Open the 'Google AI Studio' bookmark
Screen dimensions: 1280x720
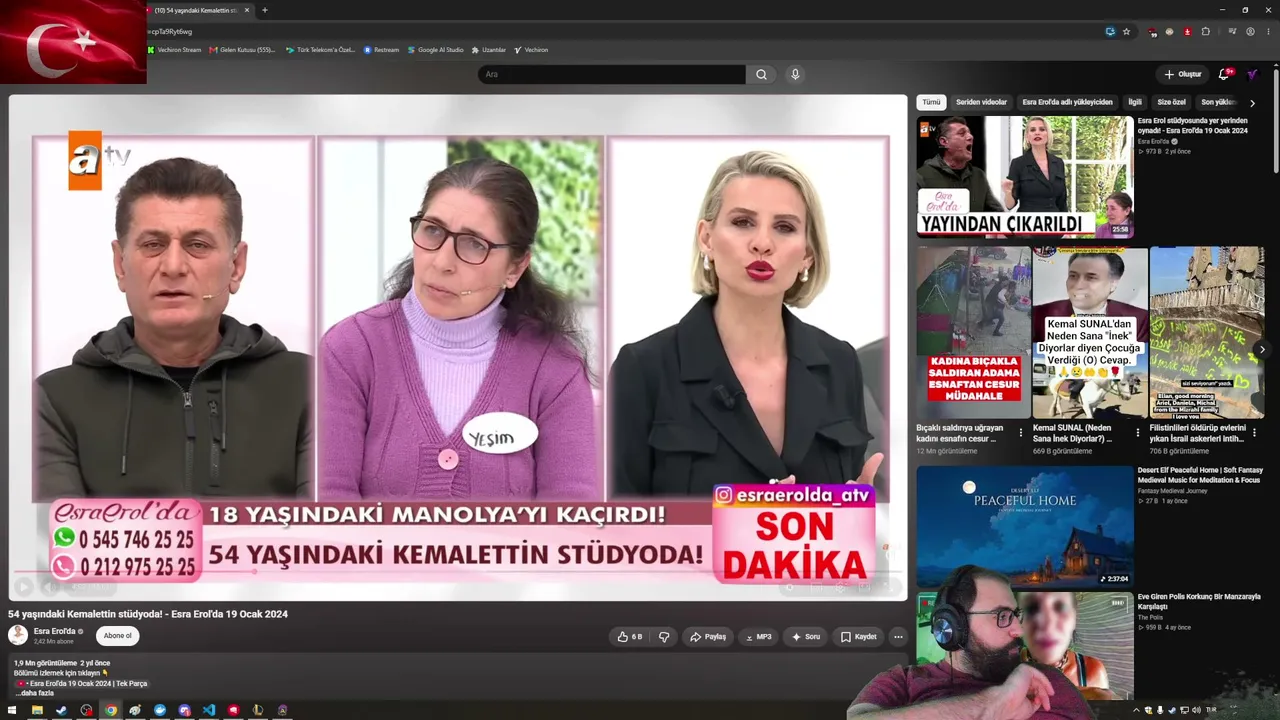pos(436,50)
